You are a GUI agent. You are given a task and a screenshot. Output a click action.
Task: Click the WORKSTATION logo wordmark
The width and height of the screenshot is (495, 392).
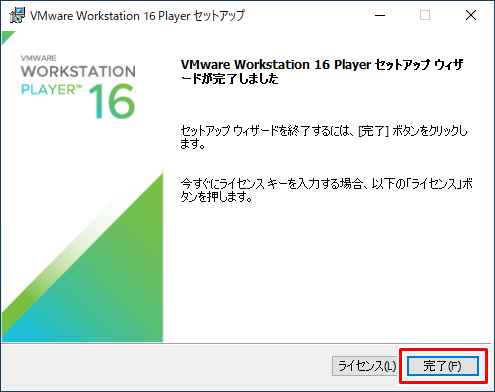point(78,71)
